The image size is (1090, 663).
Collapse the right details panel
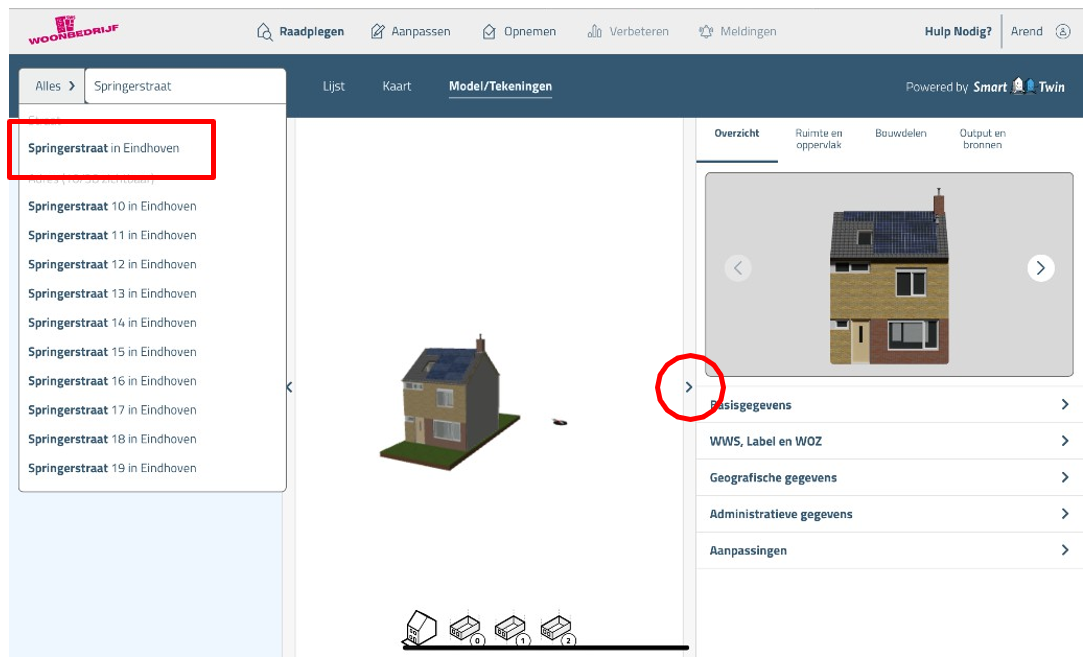(x=689, y=386)
